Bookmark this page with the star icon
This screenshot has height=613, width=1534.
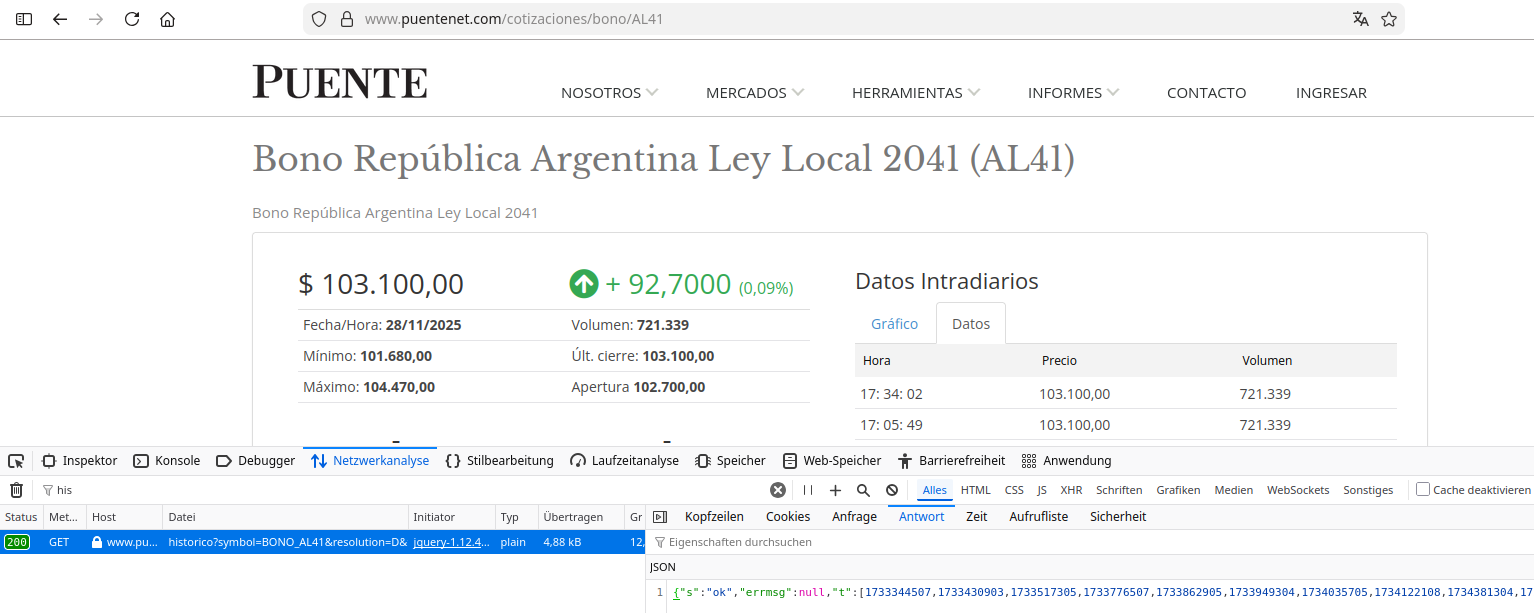[x=1389, y=19]
